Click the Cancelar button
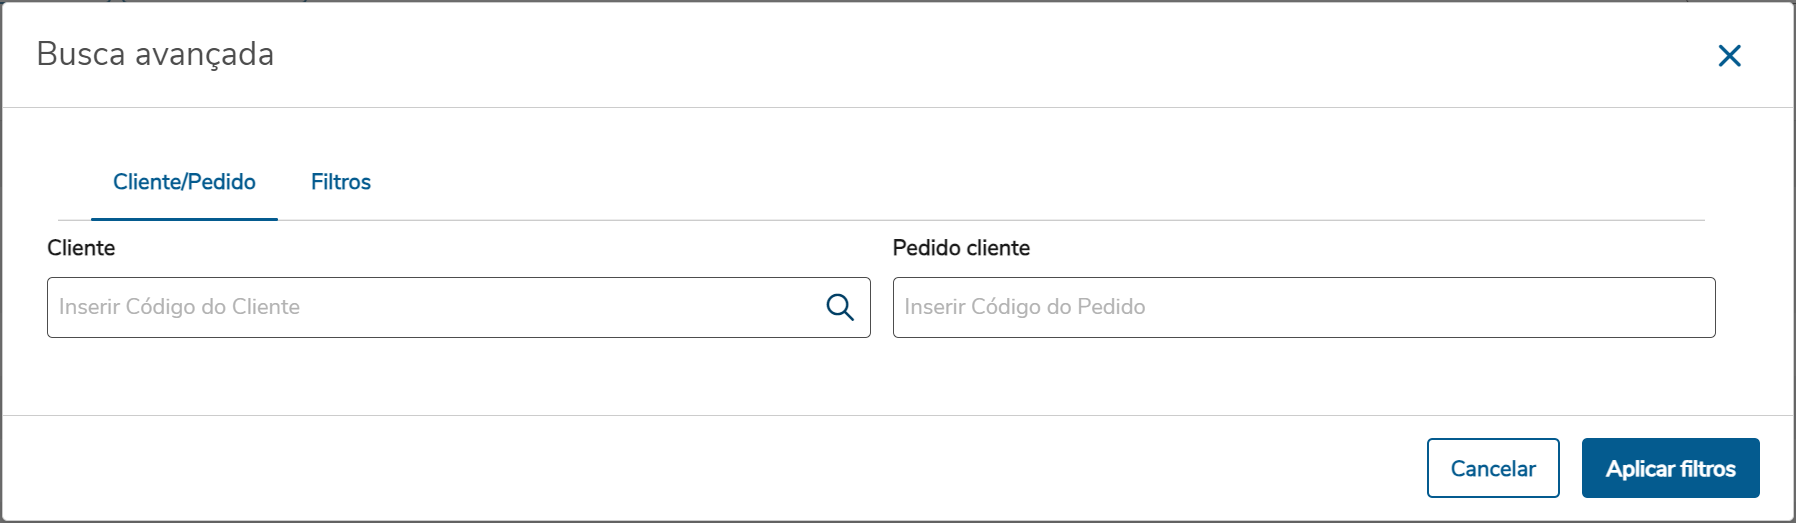The height and width of the screenshot is (523, 1796). [1492, 468]
